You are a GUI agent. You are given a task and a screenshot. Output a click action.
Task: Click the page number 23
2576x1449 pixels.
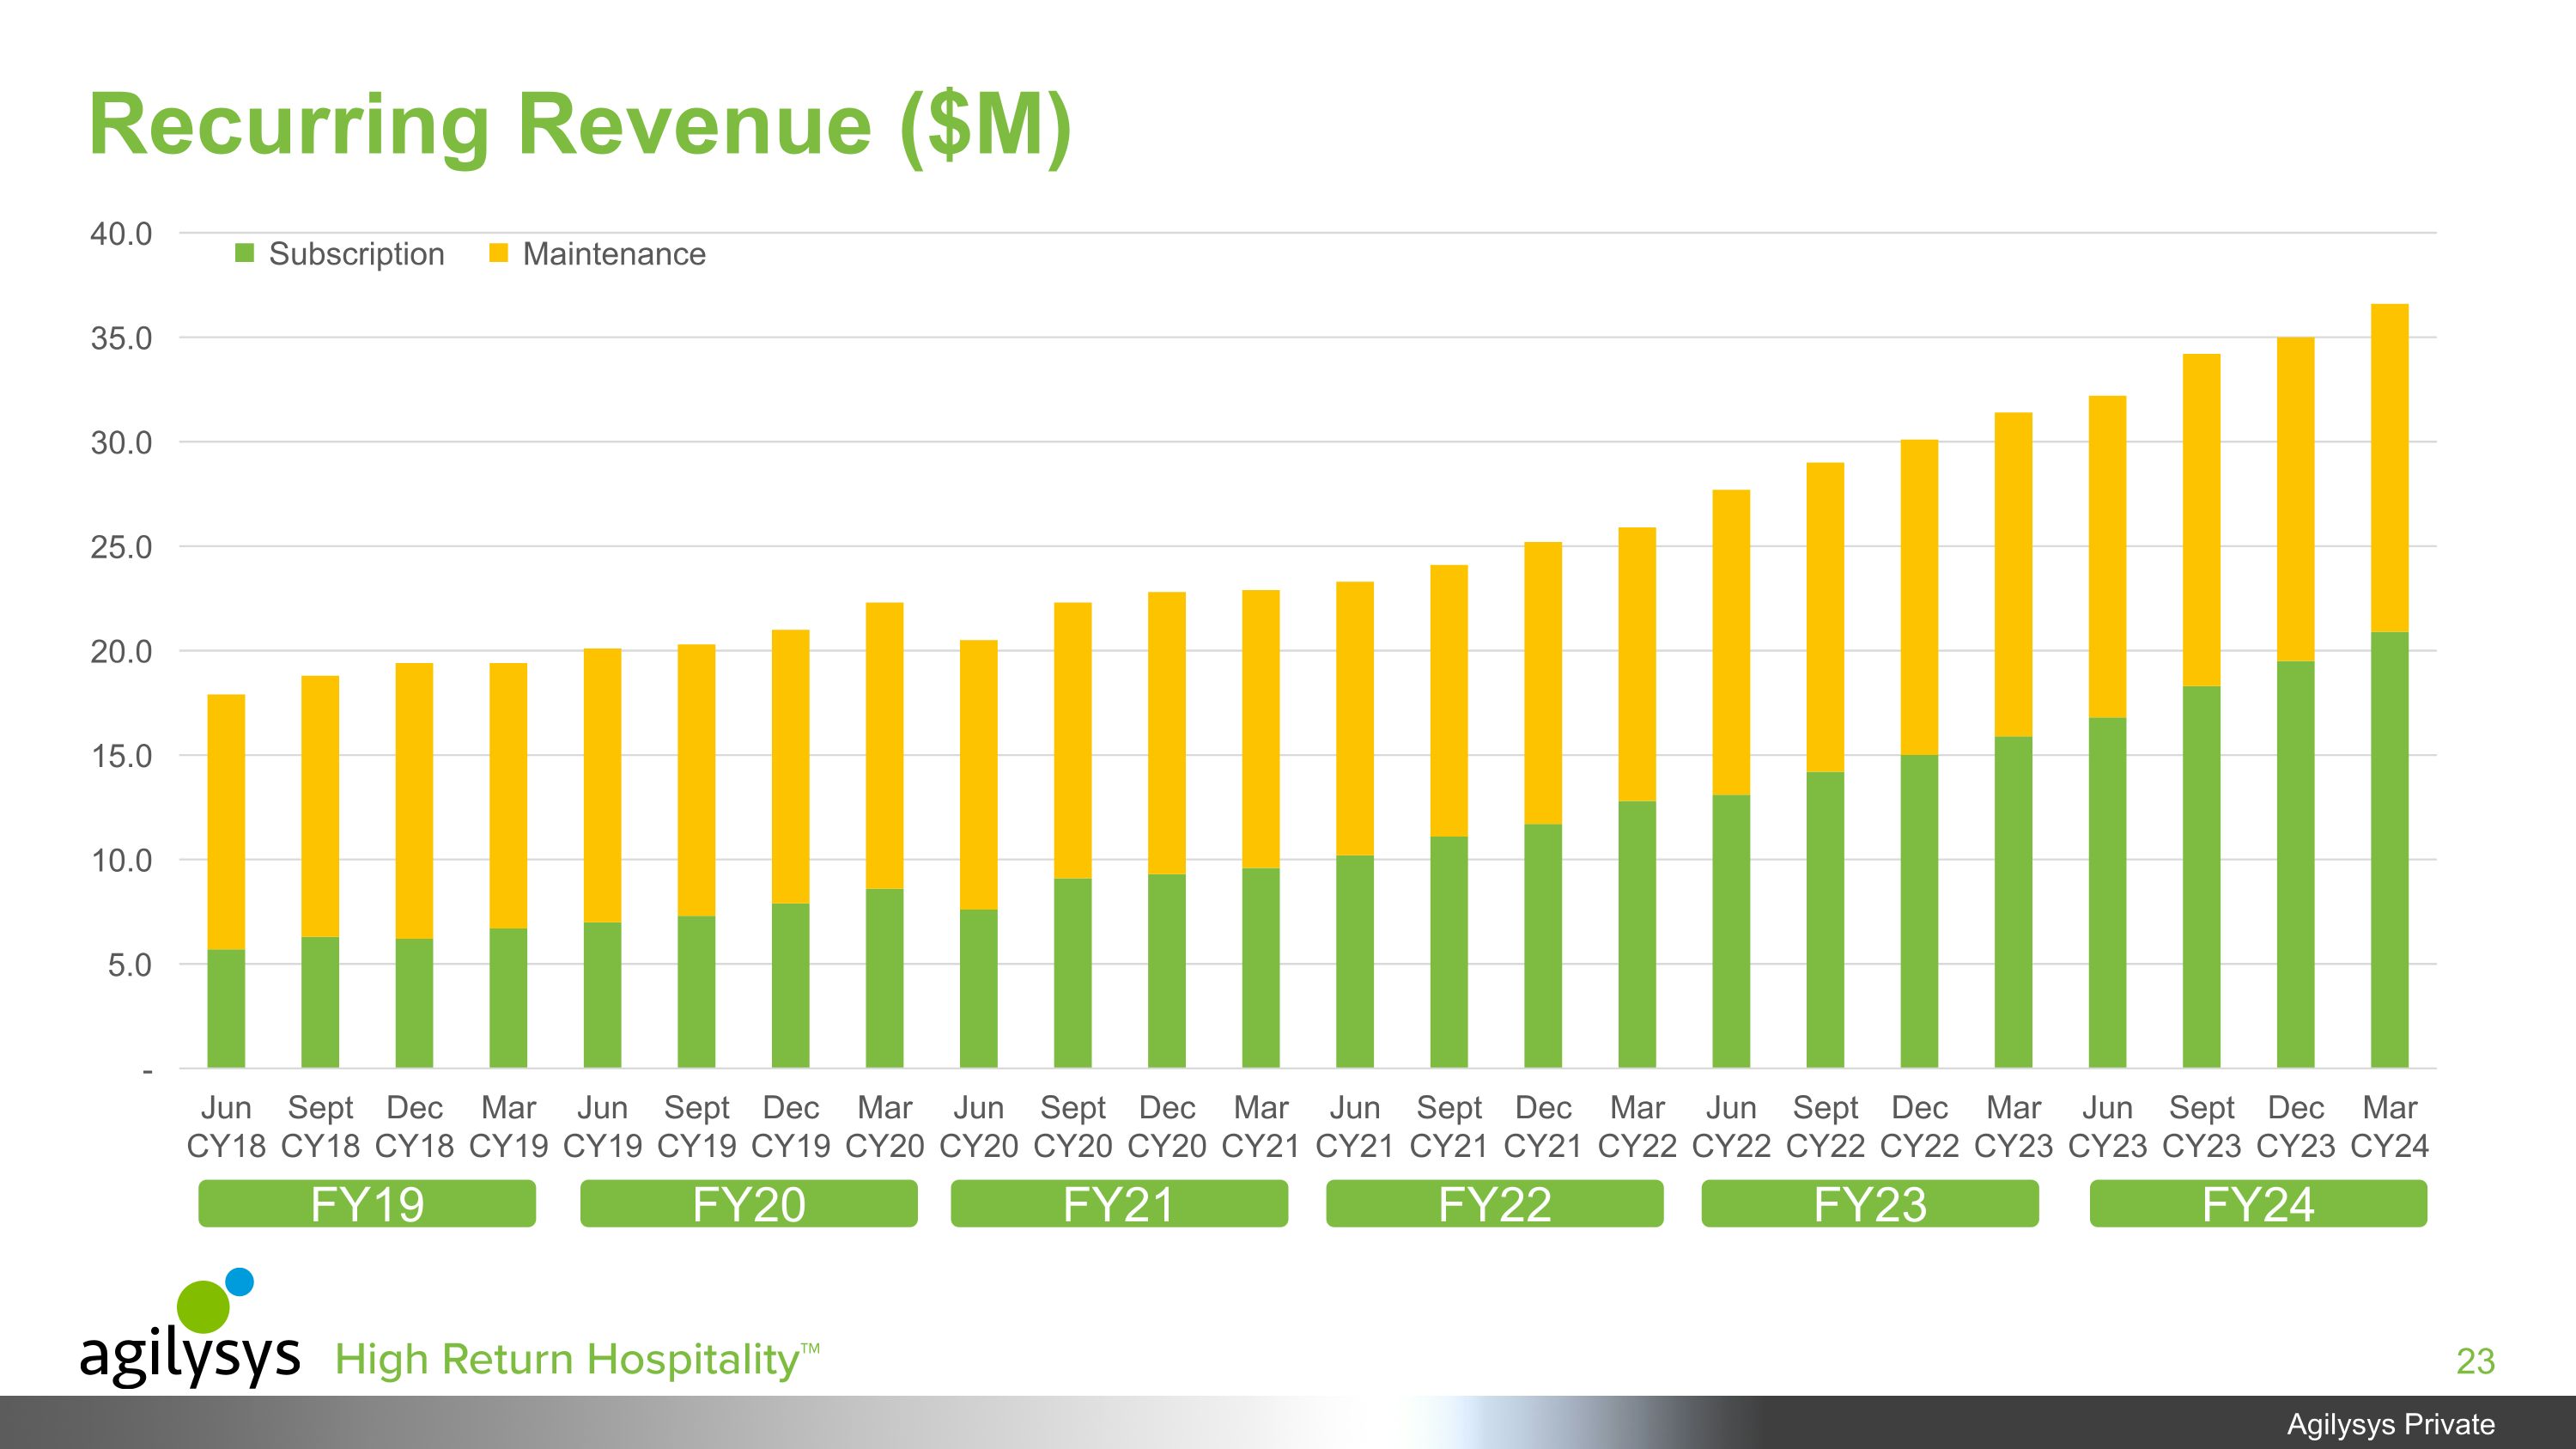[x=2475, y=1361]
